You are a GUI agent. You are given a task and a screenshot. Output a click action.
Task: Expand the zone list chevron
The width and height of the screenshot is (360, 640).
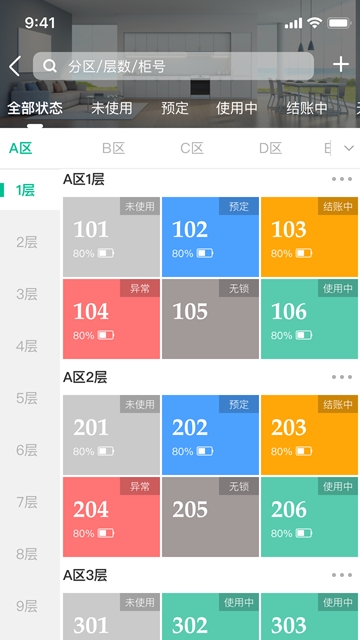pos(349,148)
